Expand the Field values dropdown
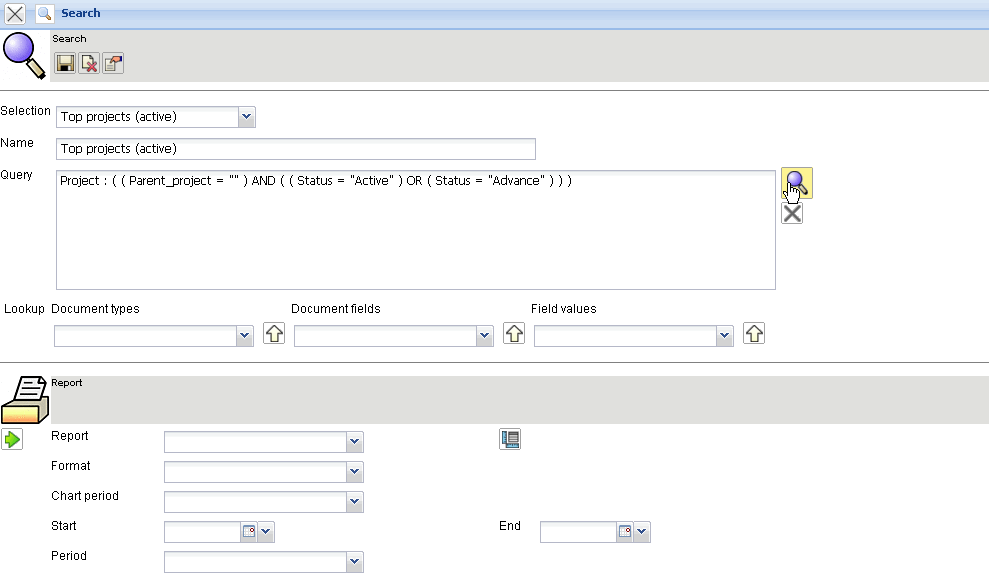Image resolution: width=989 pixels, height=579 pixels. click(x=725, y=337)
